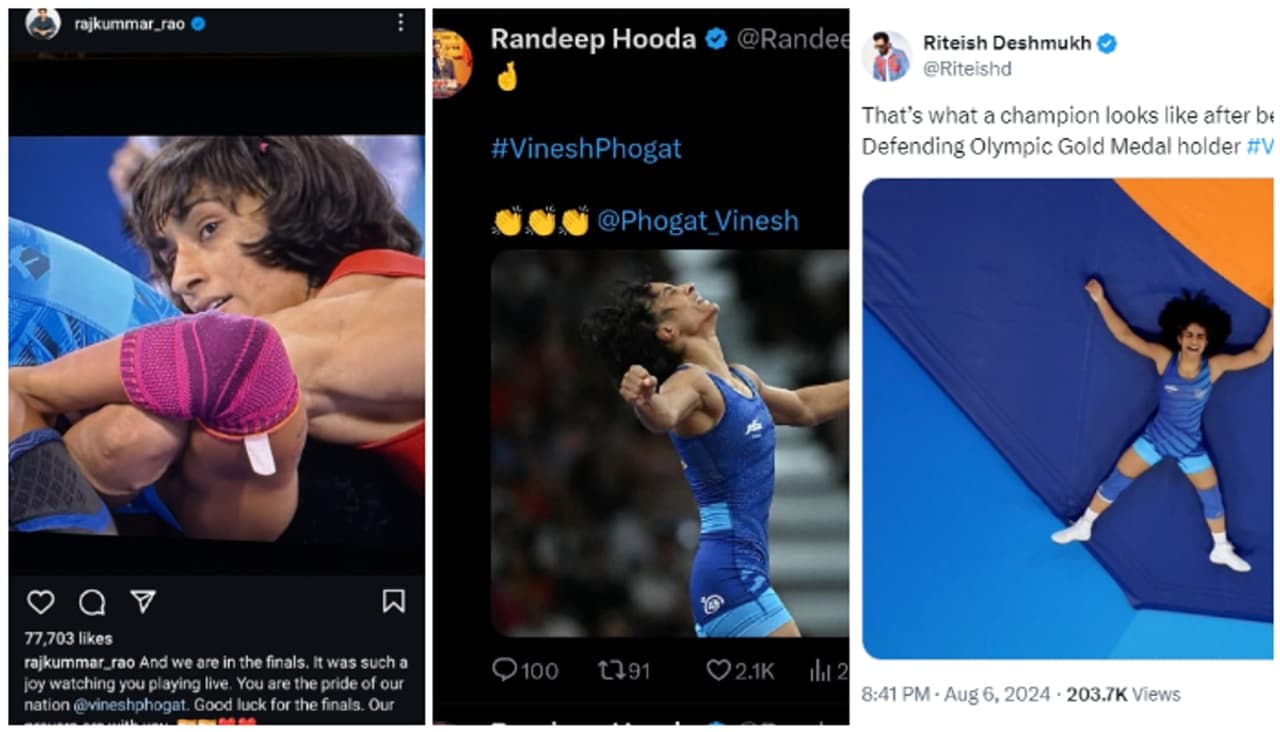
Task: Retweet Randeep Hooda's post
Action: 611,670
